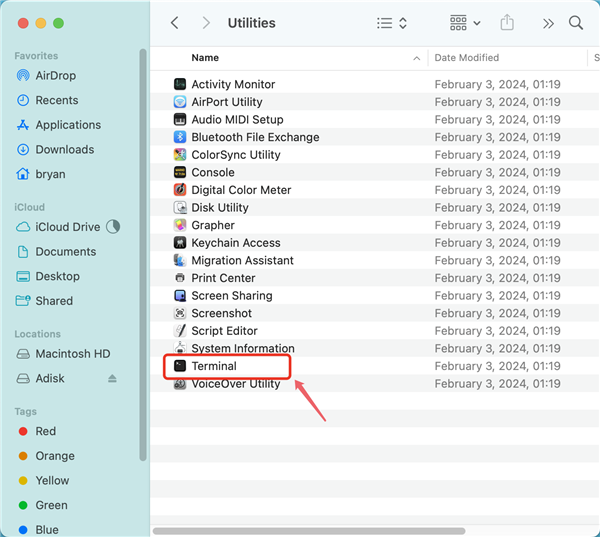600x537 pixels.
Task: Eject the Adisk volume
Action: click(112, 379)
